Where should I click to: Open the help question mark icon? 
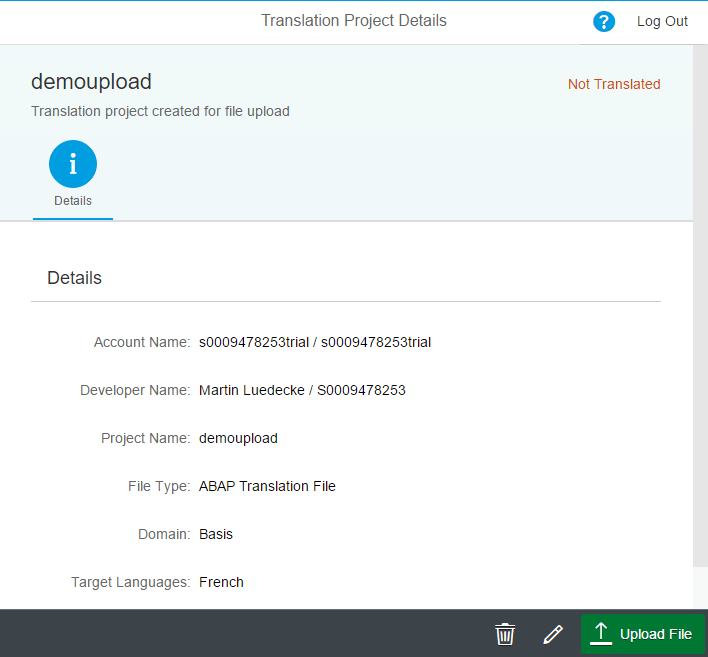coord(604,21)
